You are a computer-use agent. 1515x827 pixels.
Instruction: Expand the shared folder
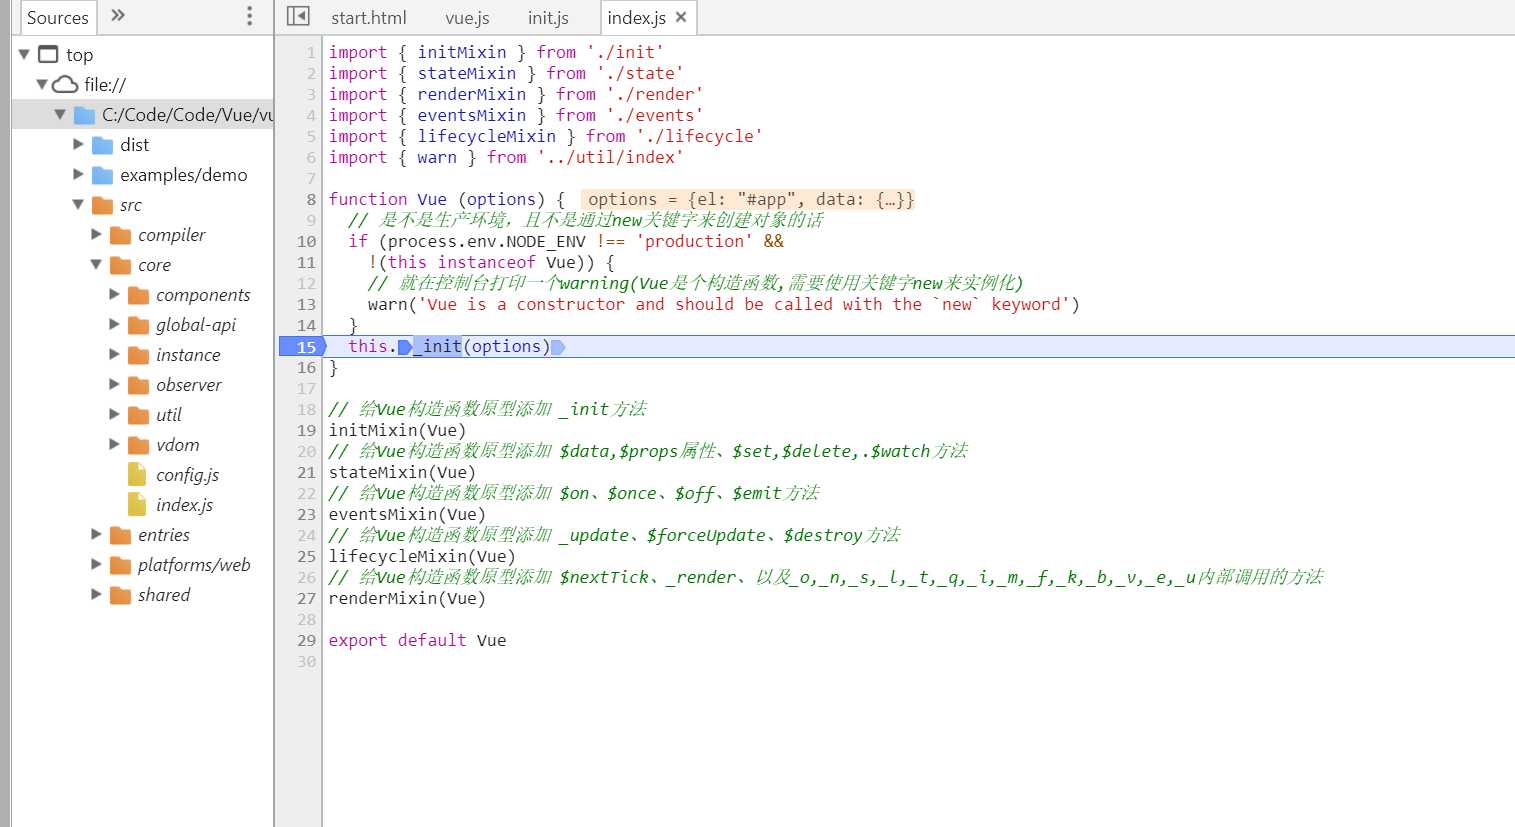pyautogui.click(x=96, y=594)
